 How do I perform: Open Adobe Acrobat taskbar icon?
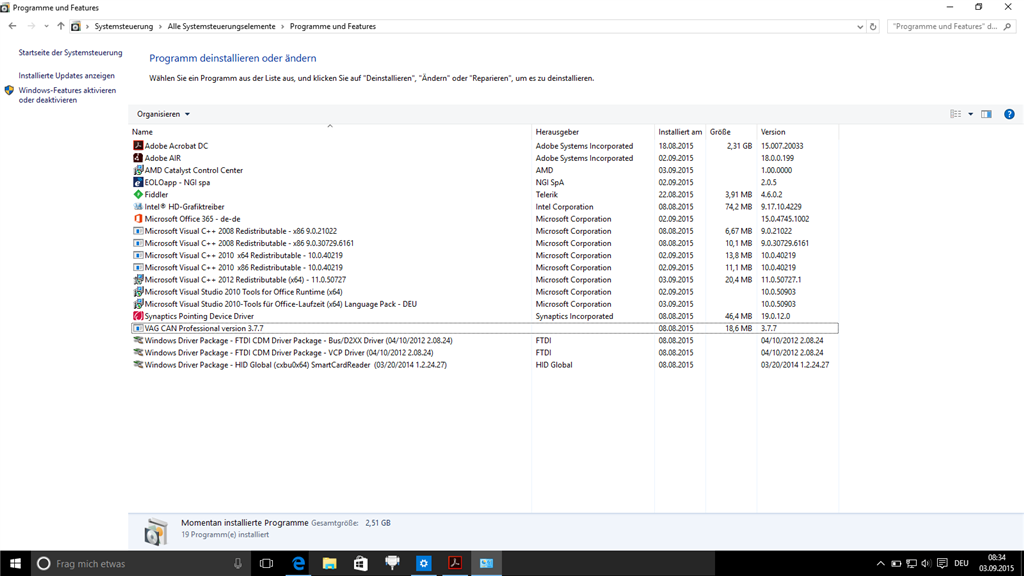tap(455, 563)
